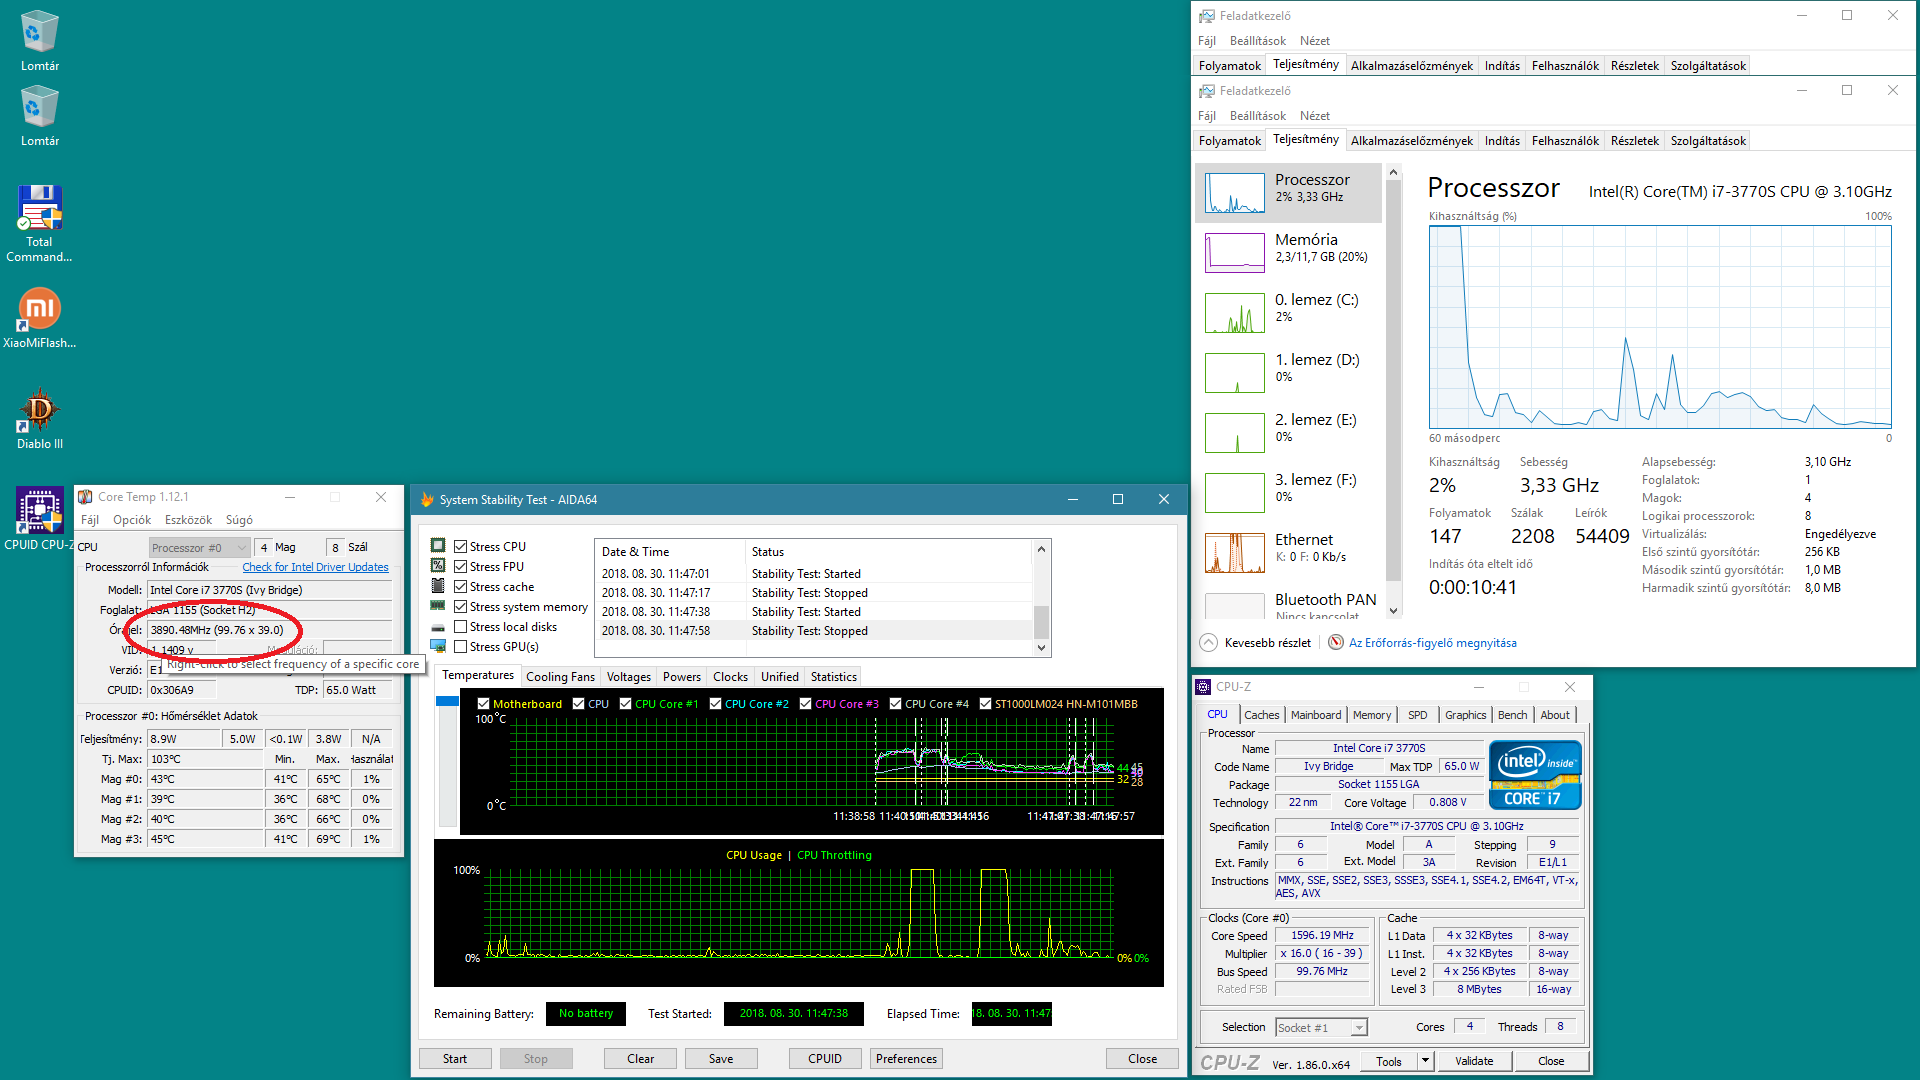Screen dimensions: 1920x1080
Task: Click Start button in AIDA64
Action: pyautogui.click(x=455, y=1059)
